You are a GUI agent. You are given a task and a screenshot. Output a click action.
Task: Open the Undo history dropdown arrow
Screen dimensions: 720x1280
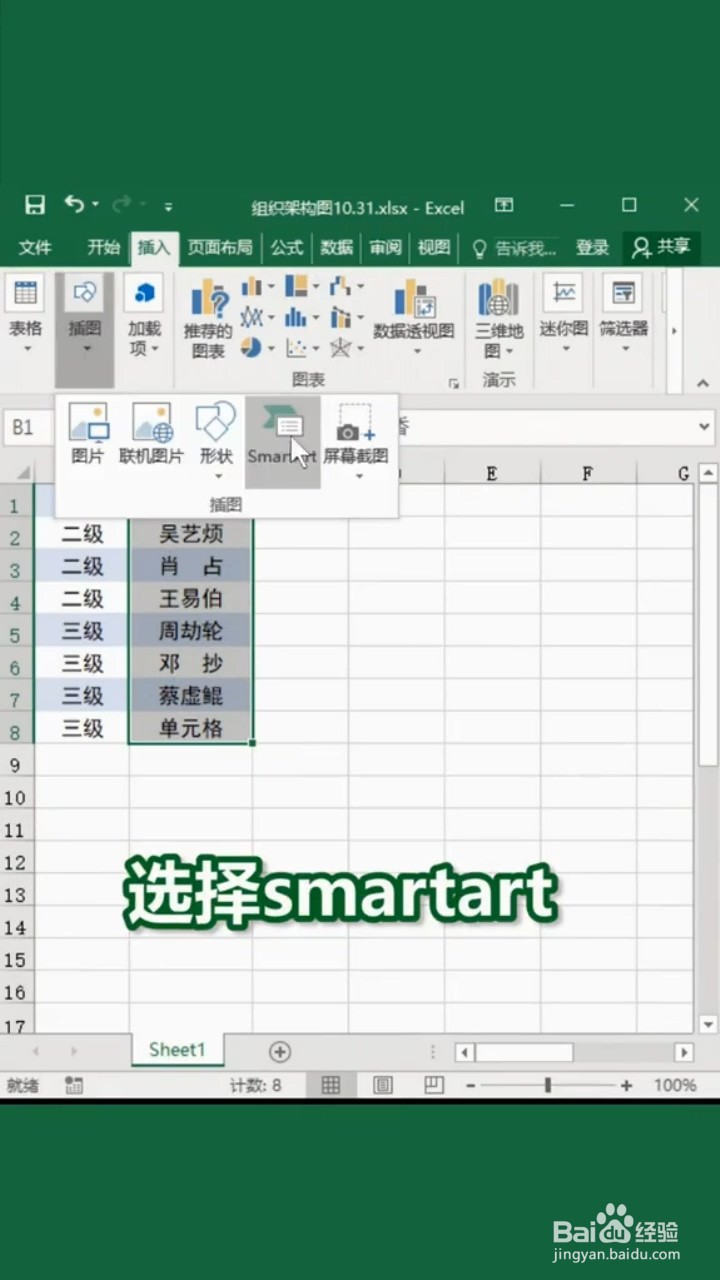pos(96,205)
